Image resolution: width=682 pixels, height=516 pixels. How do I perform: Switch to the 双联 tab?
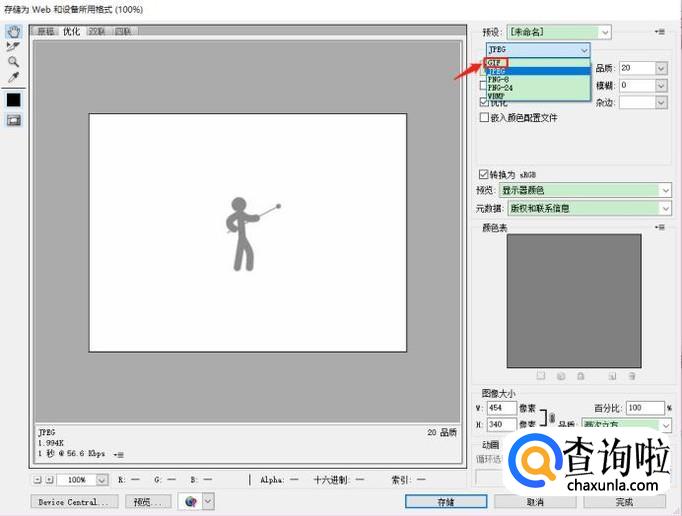(x=97, y=31)
